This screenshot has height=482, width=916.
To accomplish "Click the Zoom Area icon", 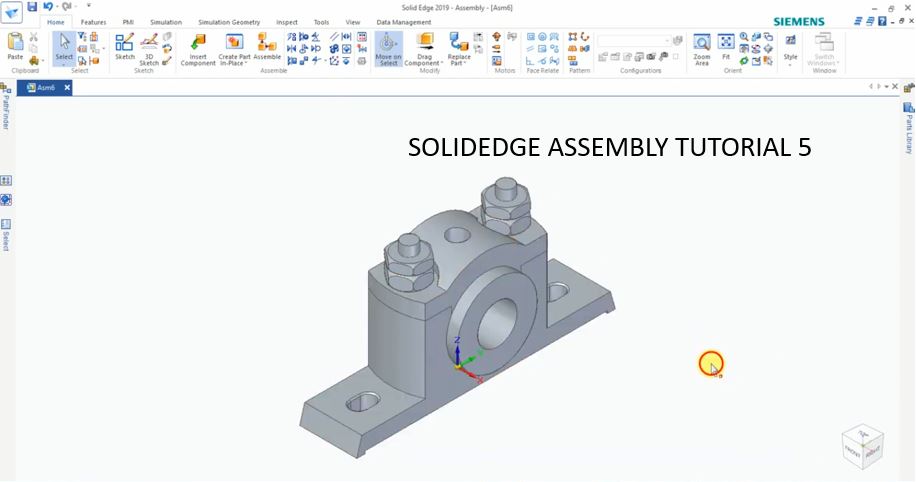I will (x=702, y=49).
